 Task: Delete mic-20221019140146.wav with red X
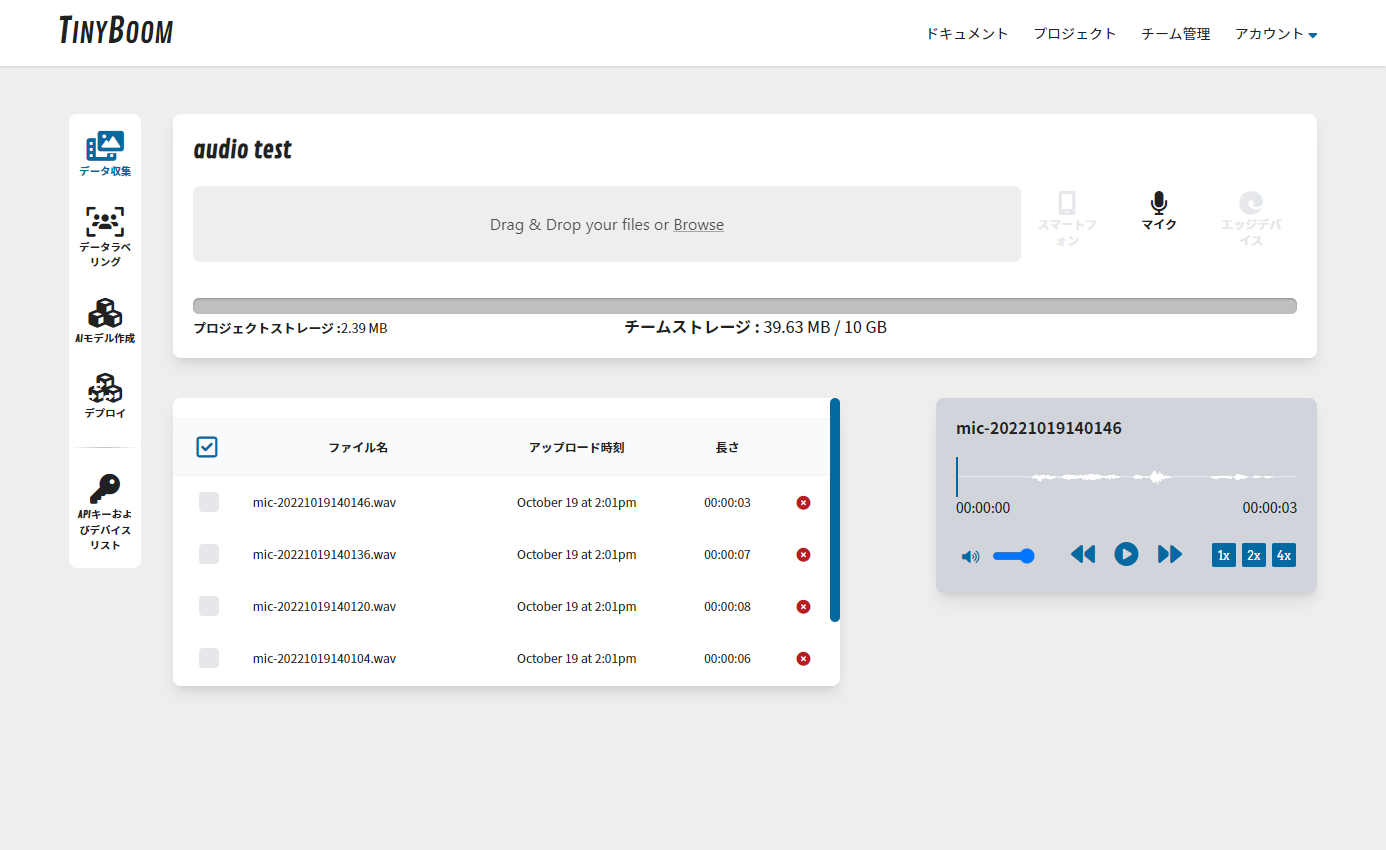coord(803,502)
